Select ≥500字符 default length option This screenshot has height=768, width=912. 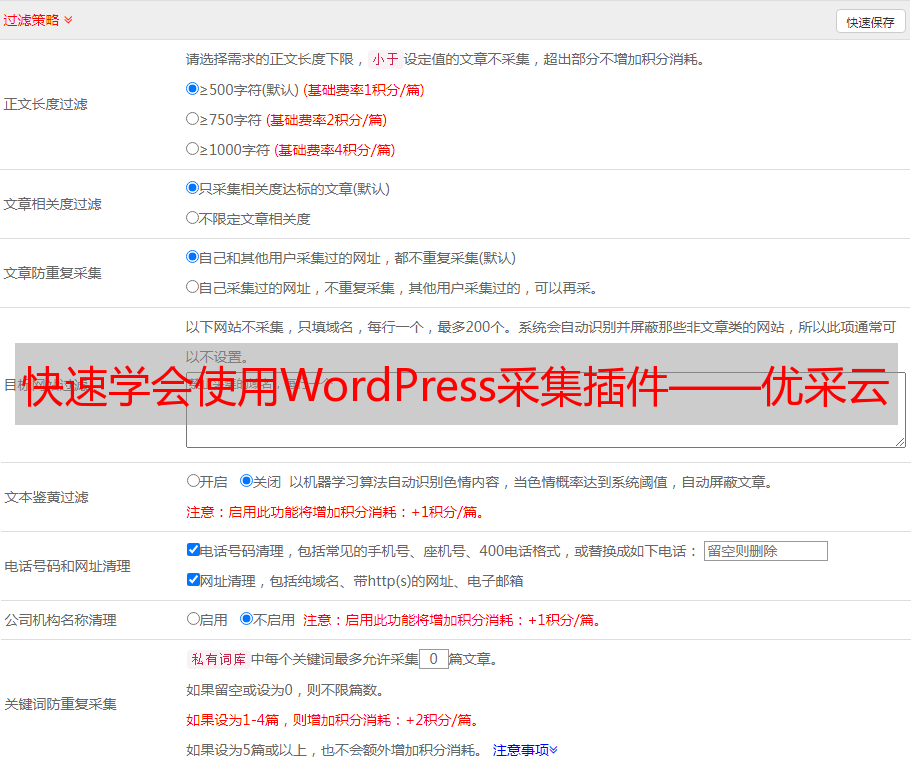click(193, 89)
